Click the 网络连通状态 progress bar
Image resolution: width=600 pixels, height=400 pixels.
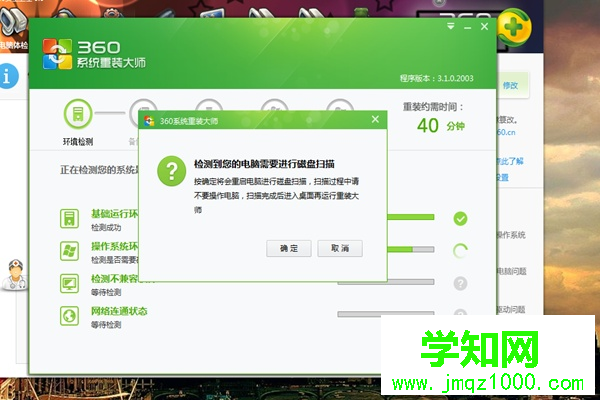386,314
